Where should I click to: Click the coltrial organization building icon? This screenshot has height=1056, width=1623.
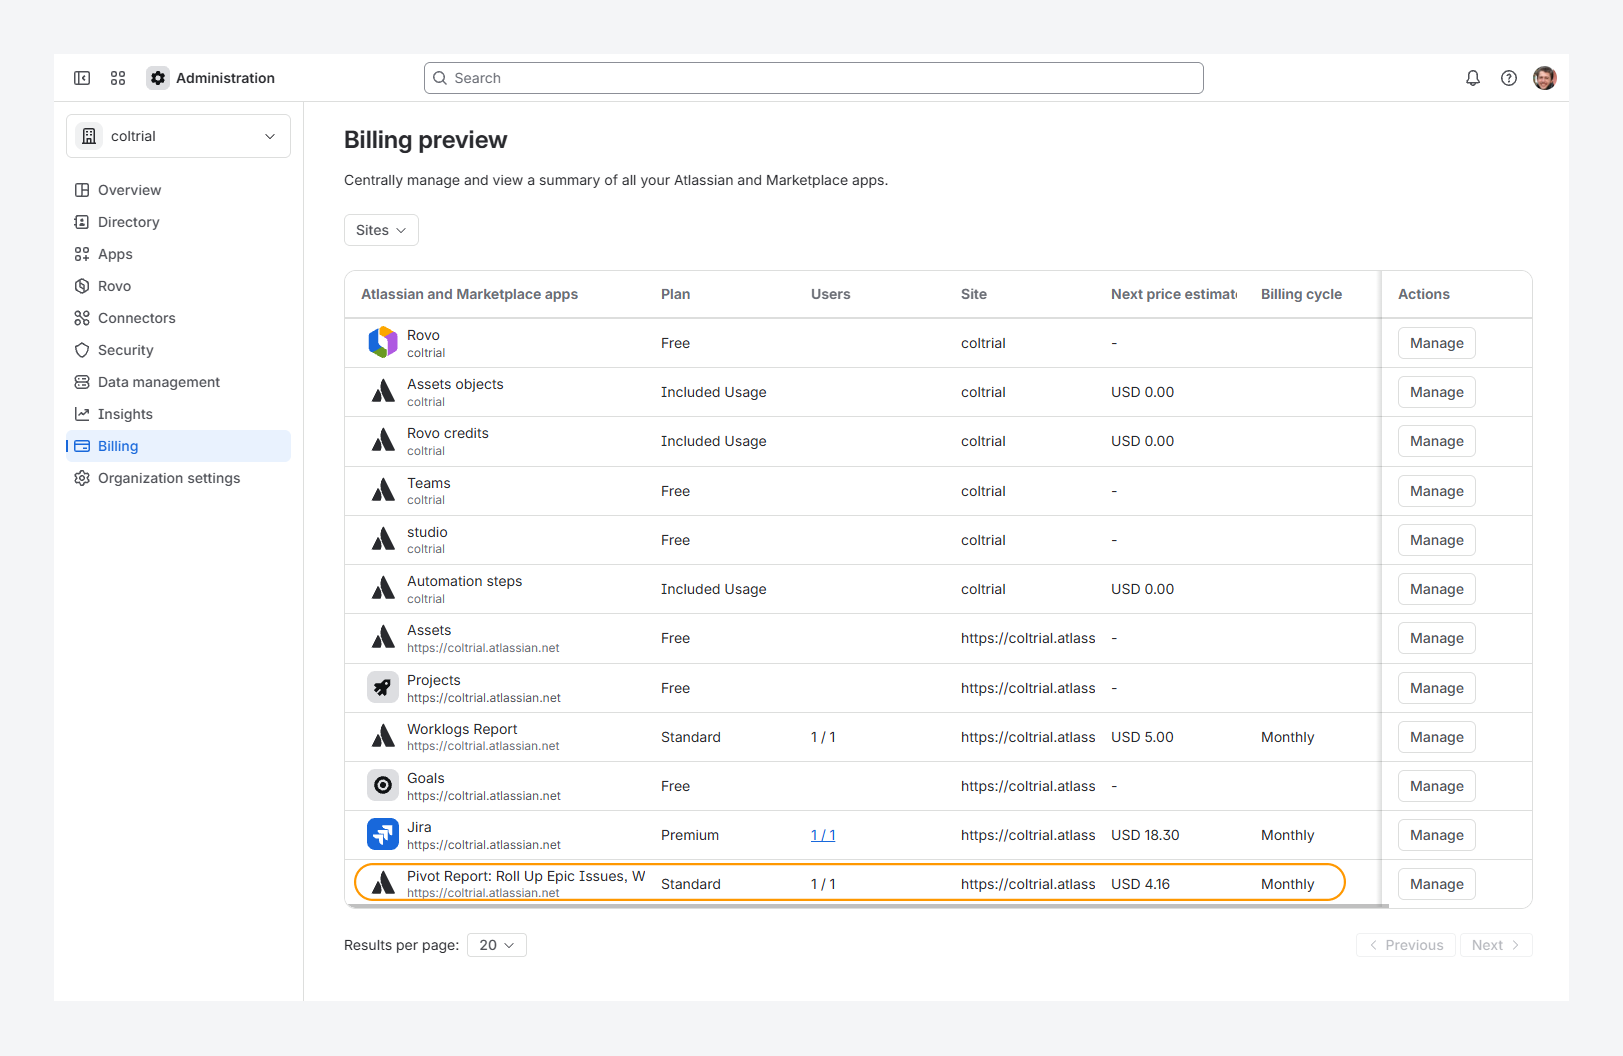(89, 136)
